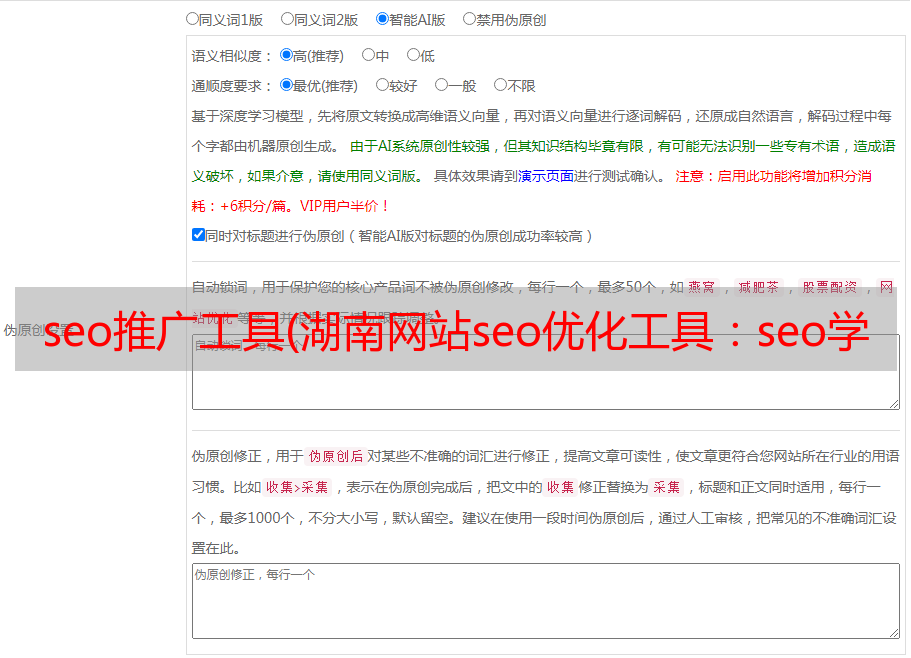Click the 伪原创修正 textarea
Viewport: 911px width, 658px height.
tap(546, 601)
